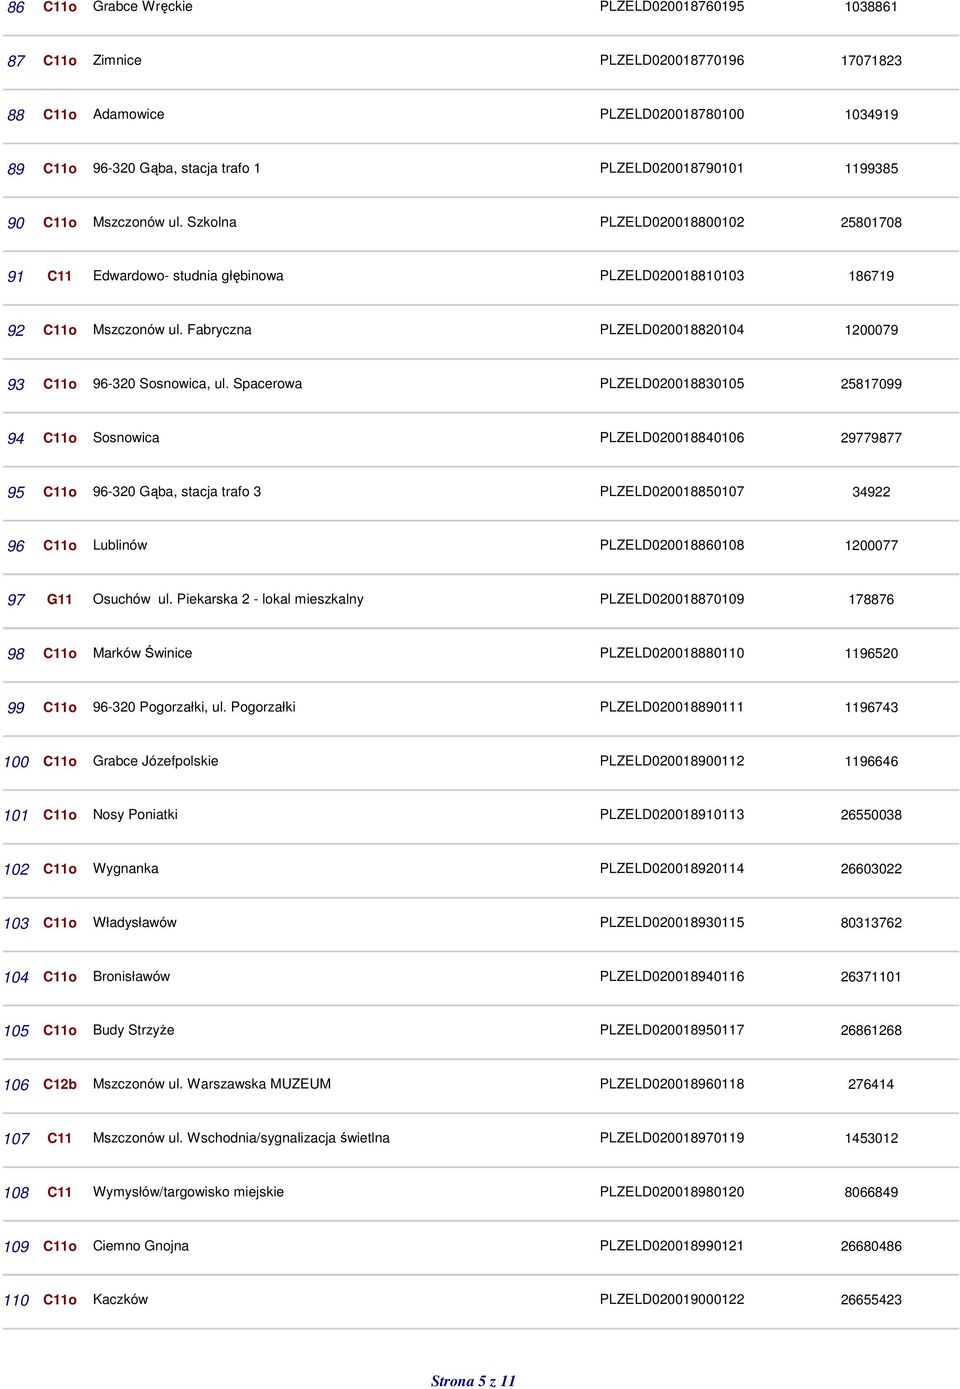Select 'Marków Świnice' row text
The image size is (960, 1389).
143,653
